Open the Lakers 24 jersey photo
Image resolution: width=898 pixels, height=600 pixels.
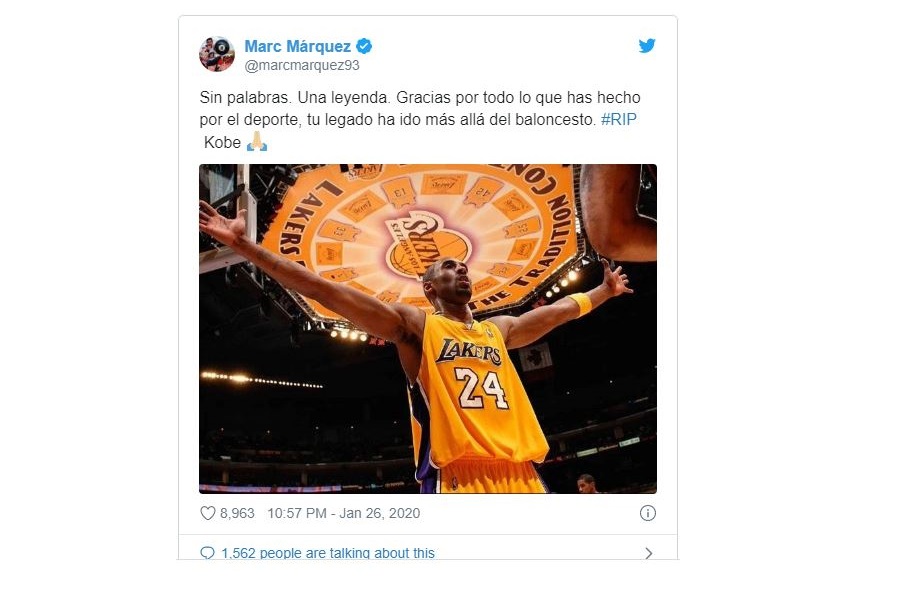point(428,329)
